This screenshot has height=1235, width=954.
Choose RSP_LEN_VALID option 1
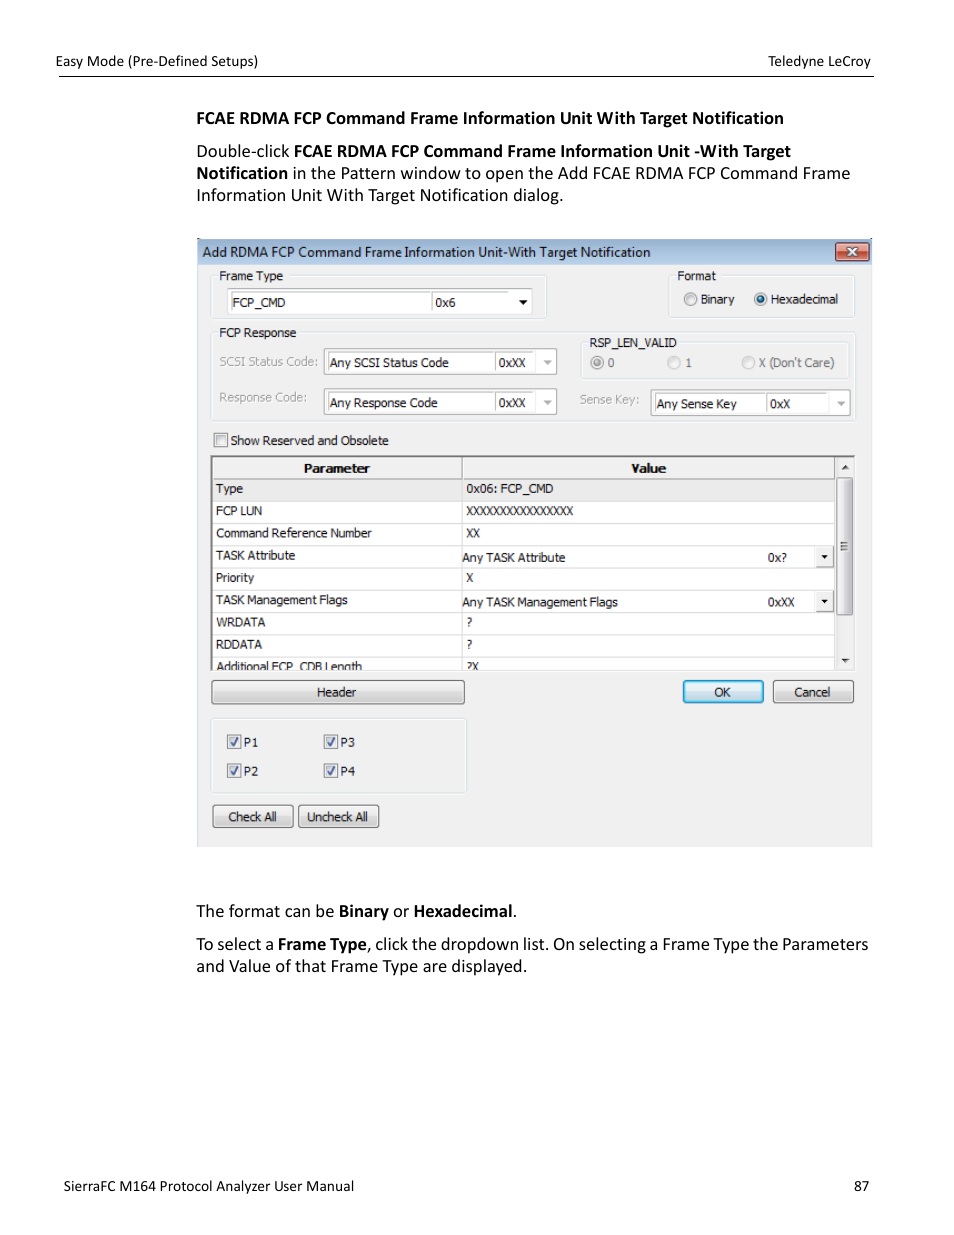point(674,363)
